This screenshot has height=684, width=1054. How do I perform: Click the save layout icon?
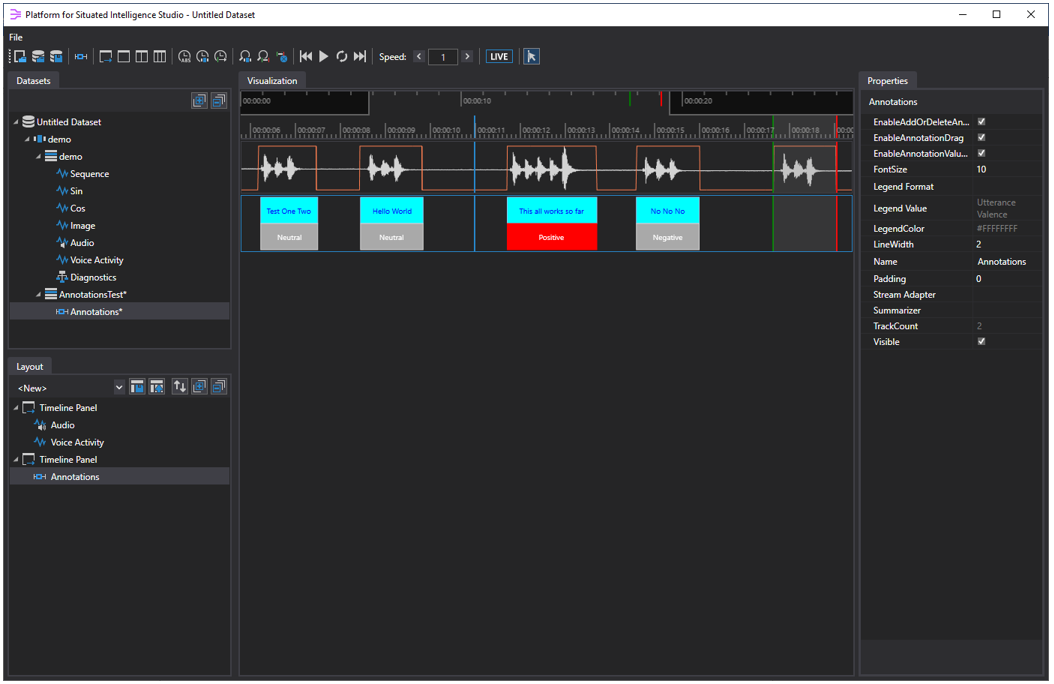point(138,387)
